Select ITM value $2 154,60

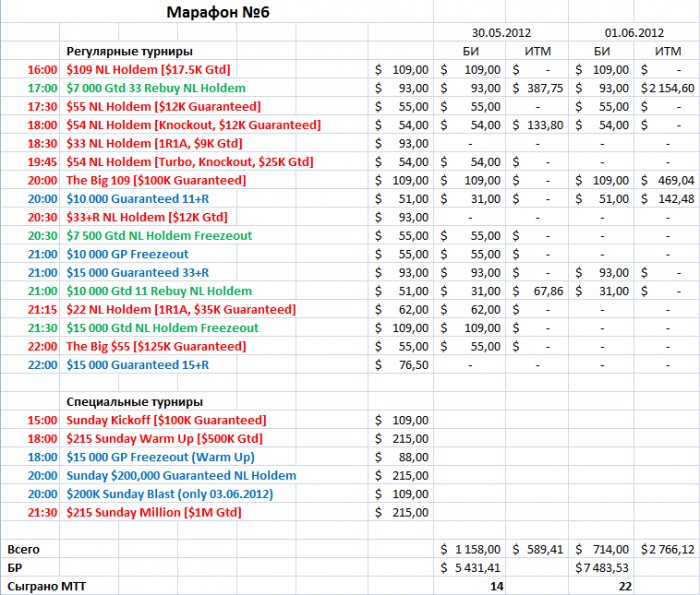coord(668,88)
